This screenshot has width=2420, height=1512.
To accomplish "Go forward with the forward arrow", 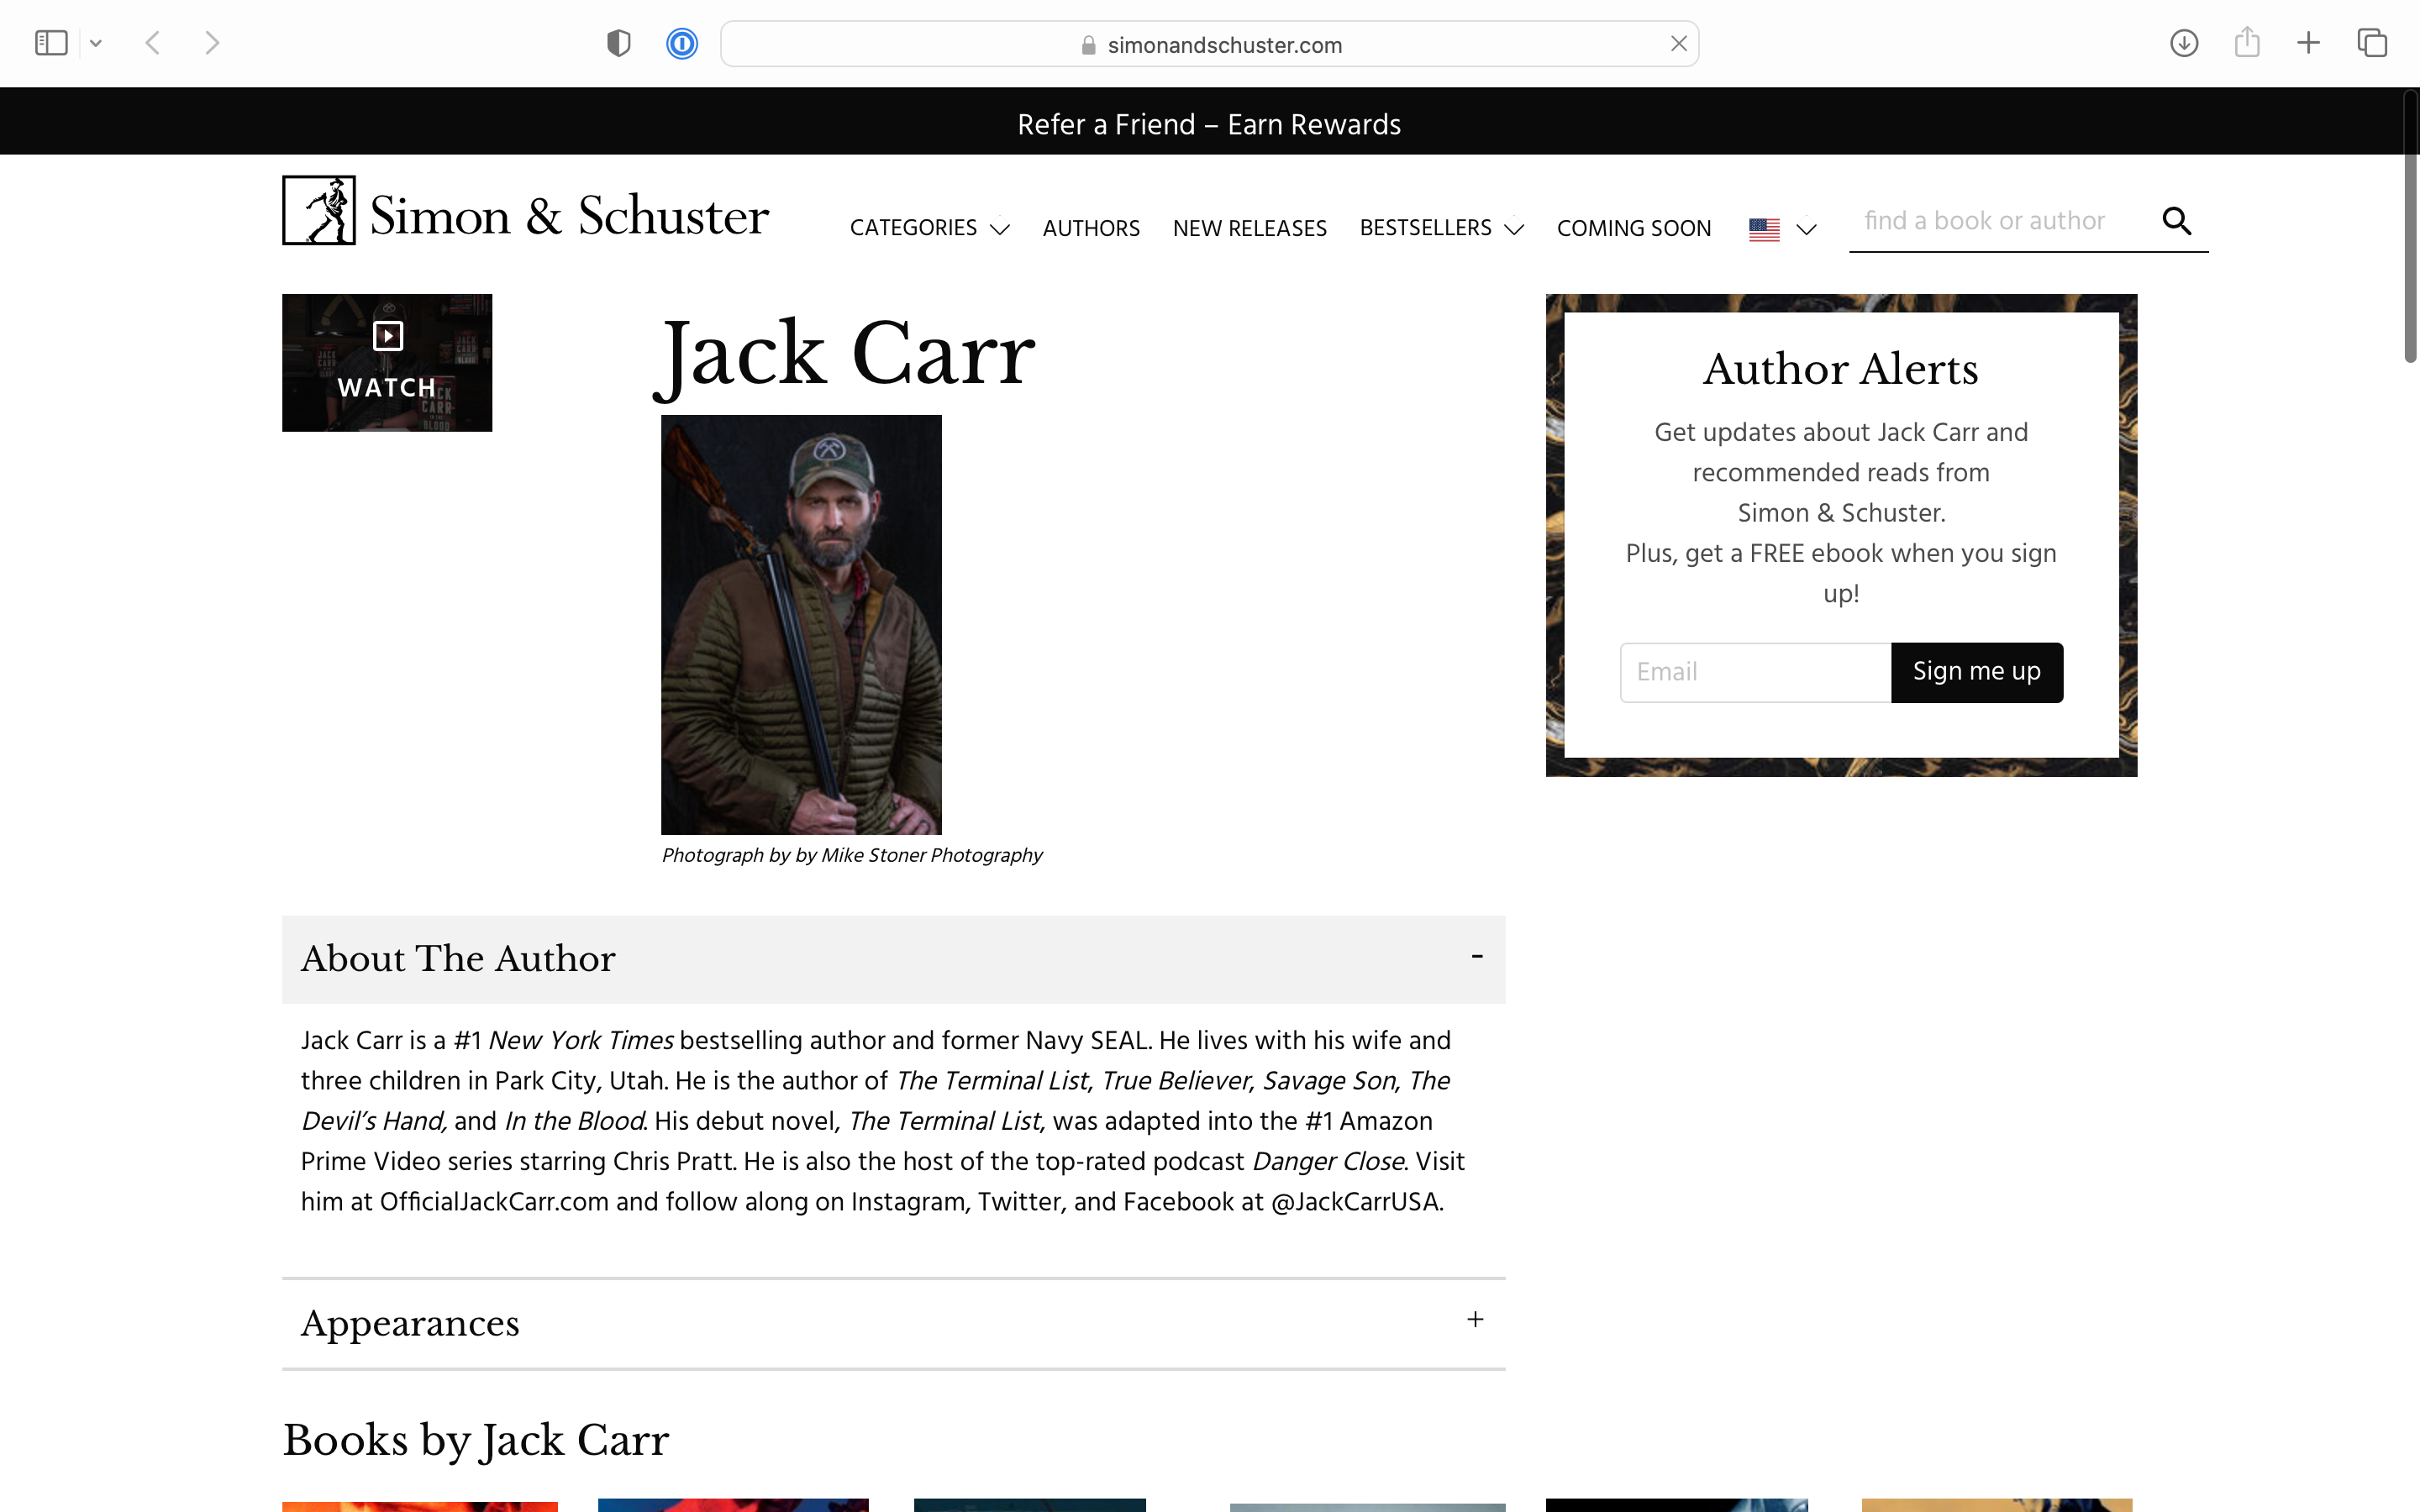I will pos(212,43).
